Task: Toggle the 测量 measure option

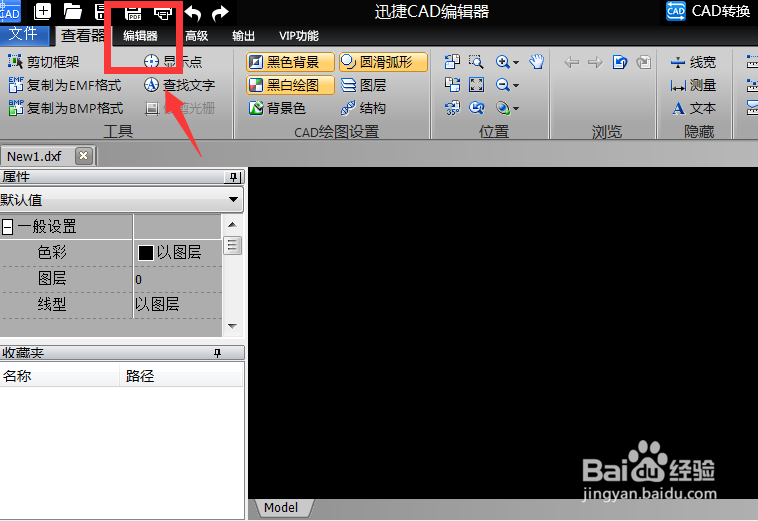Action: 693,85
